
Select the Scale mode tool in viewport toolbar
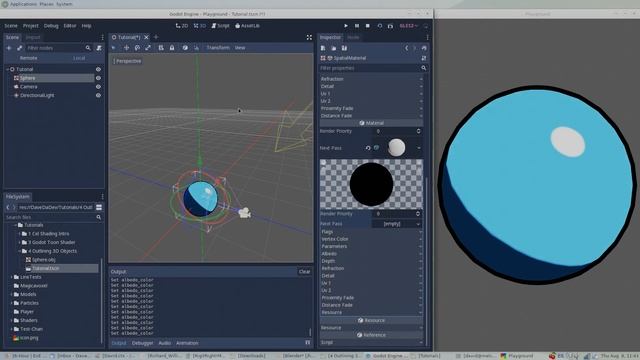(148, 48)
